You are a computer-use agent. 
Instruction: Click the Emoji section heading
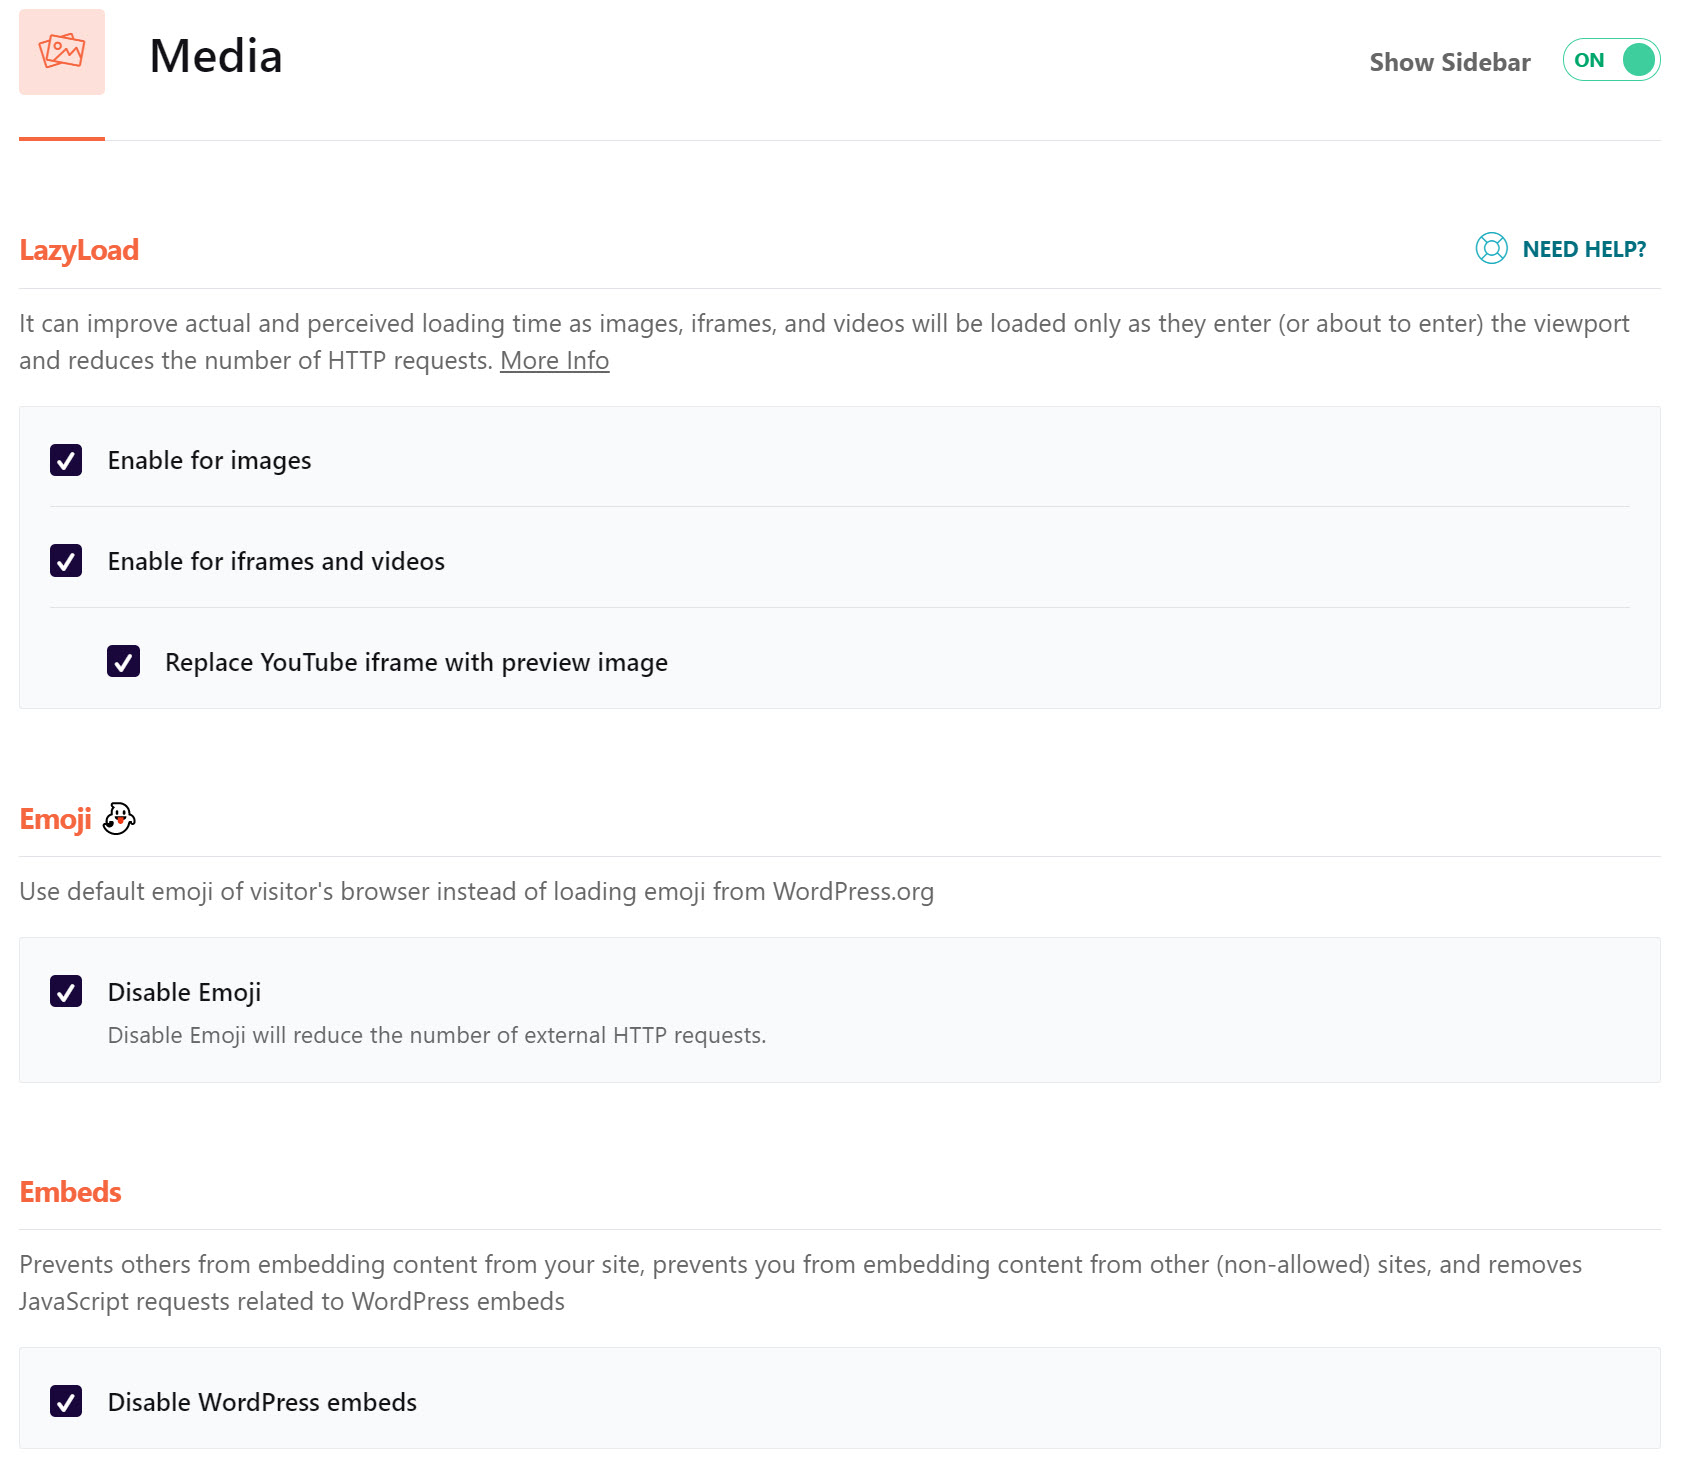[55, 819]
